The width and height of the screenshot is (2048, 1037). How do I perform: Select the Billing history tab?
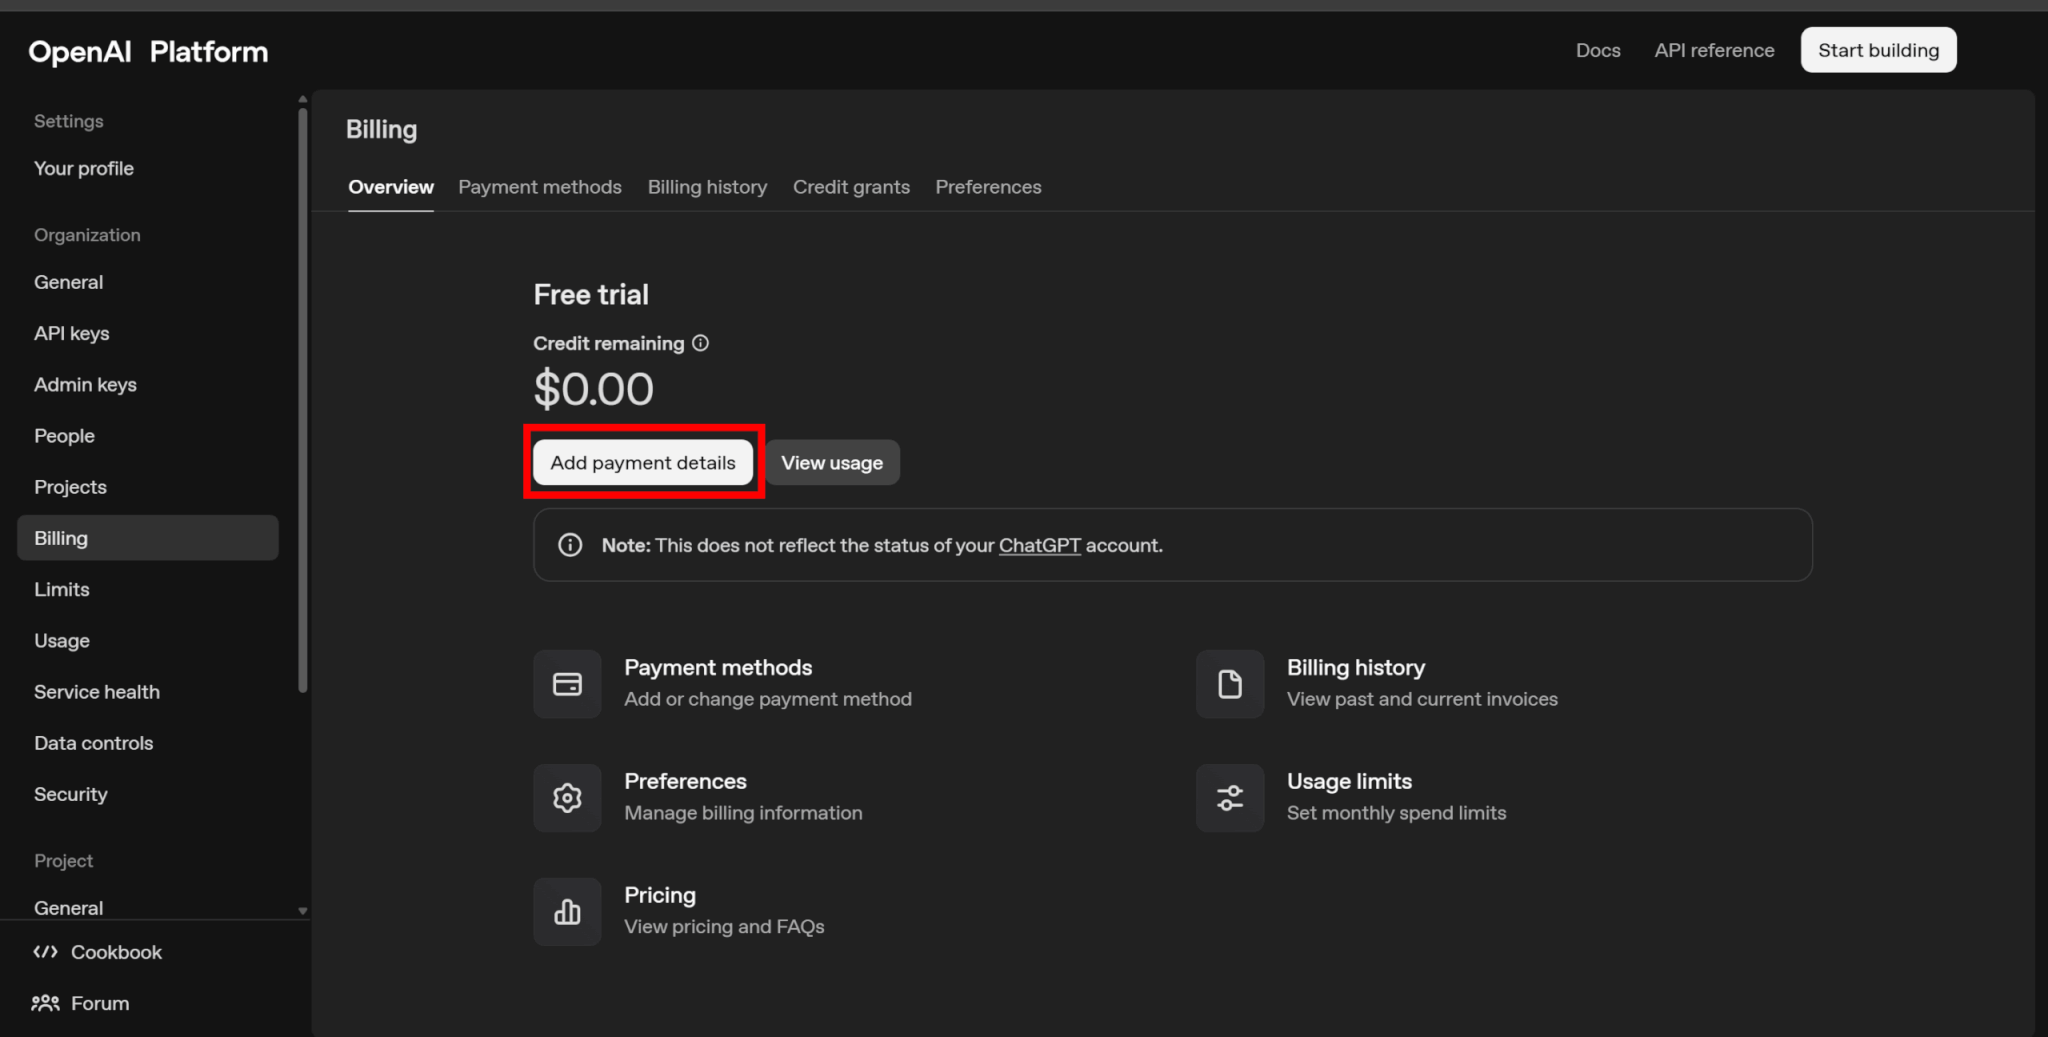point(707,187)
